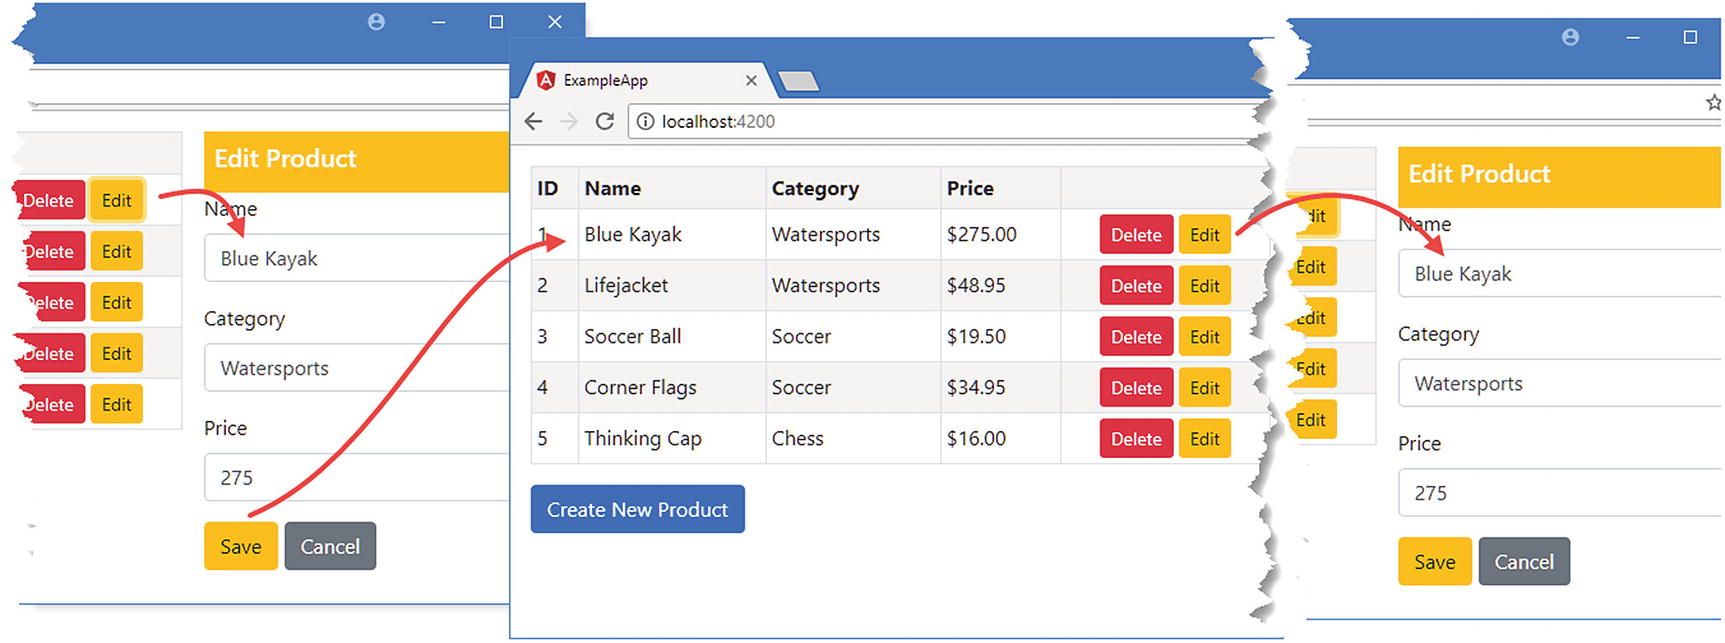
Task: Delete the Thinking Cap product
Action: [1136, 439]
